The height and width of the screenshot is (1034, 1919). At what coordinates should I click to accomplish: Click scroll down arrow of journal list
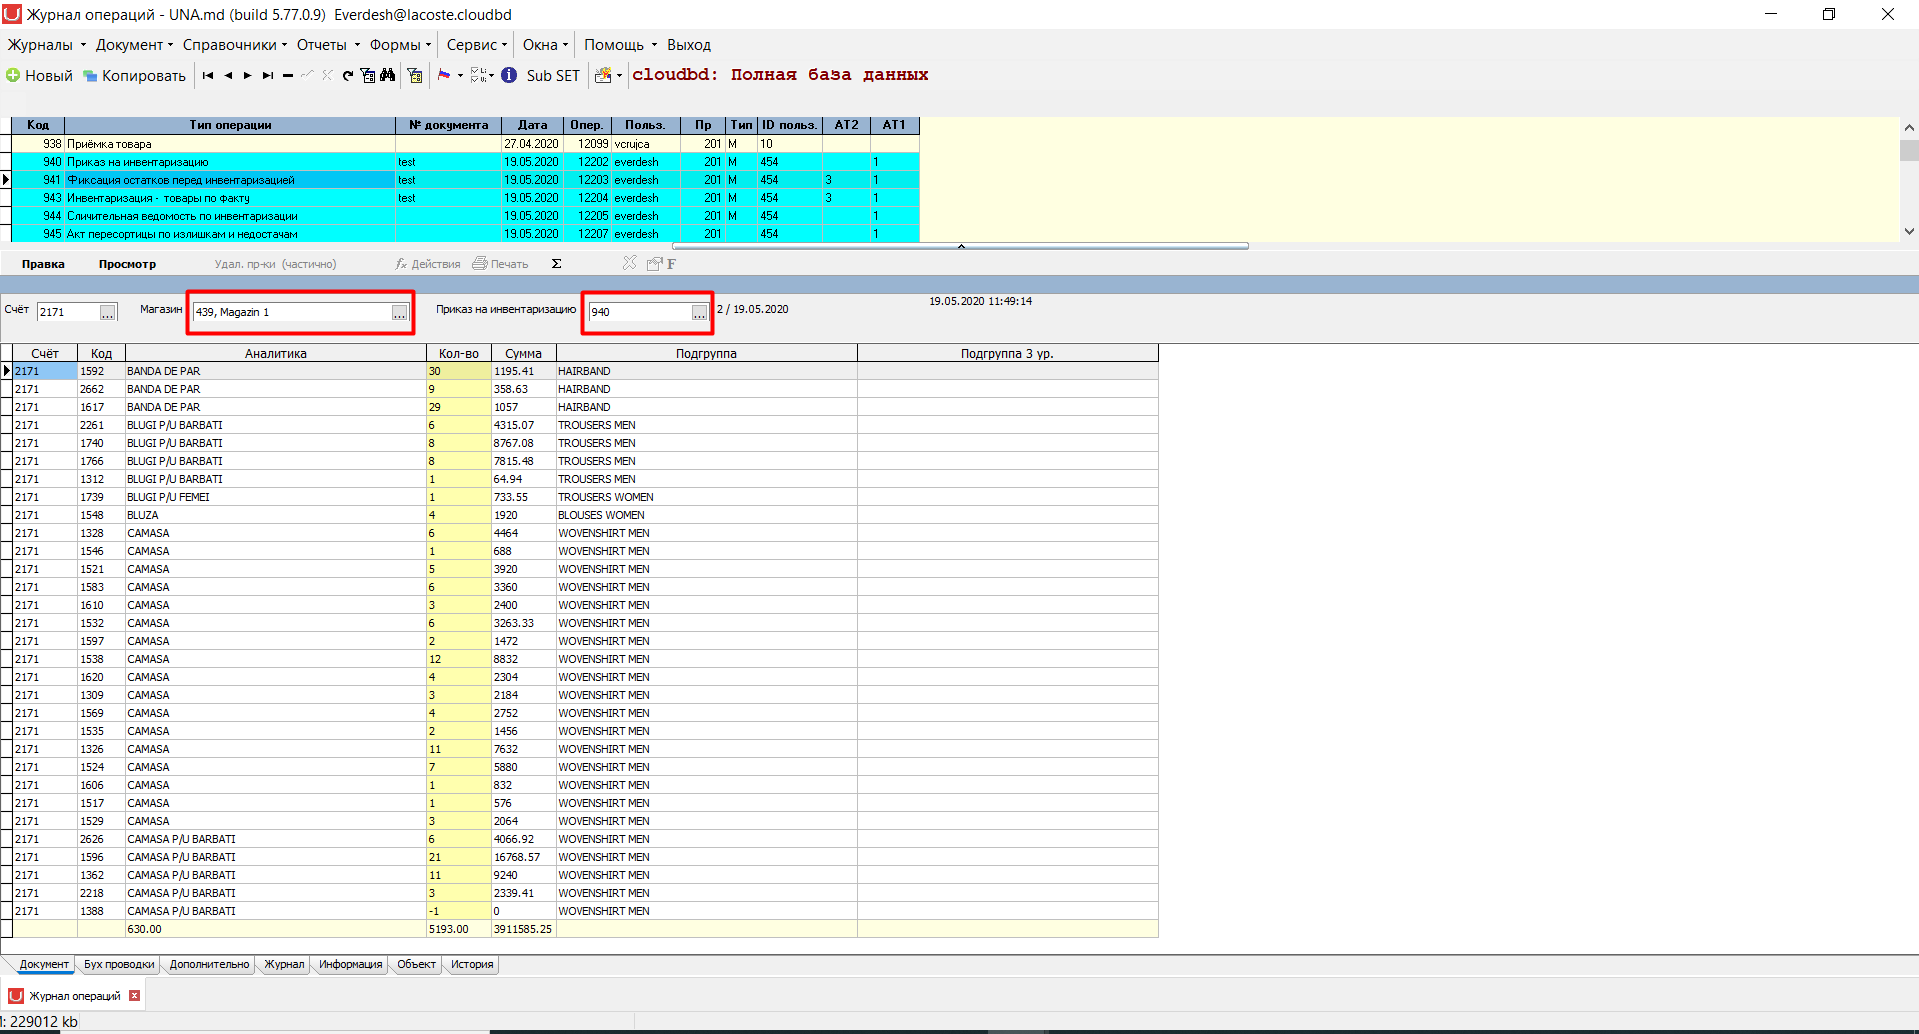click(1909, 231)
